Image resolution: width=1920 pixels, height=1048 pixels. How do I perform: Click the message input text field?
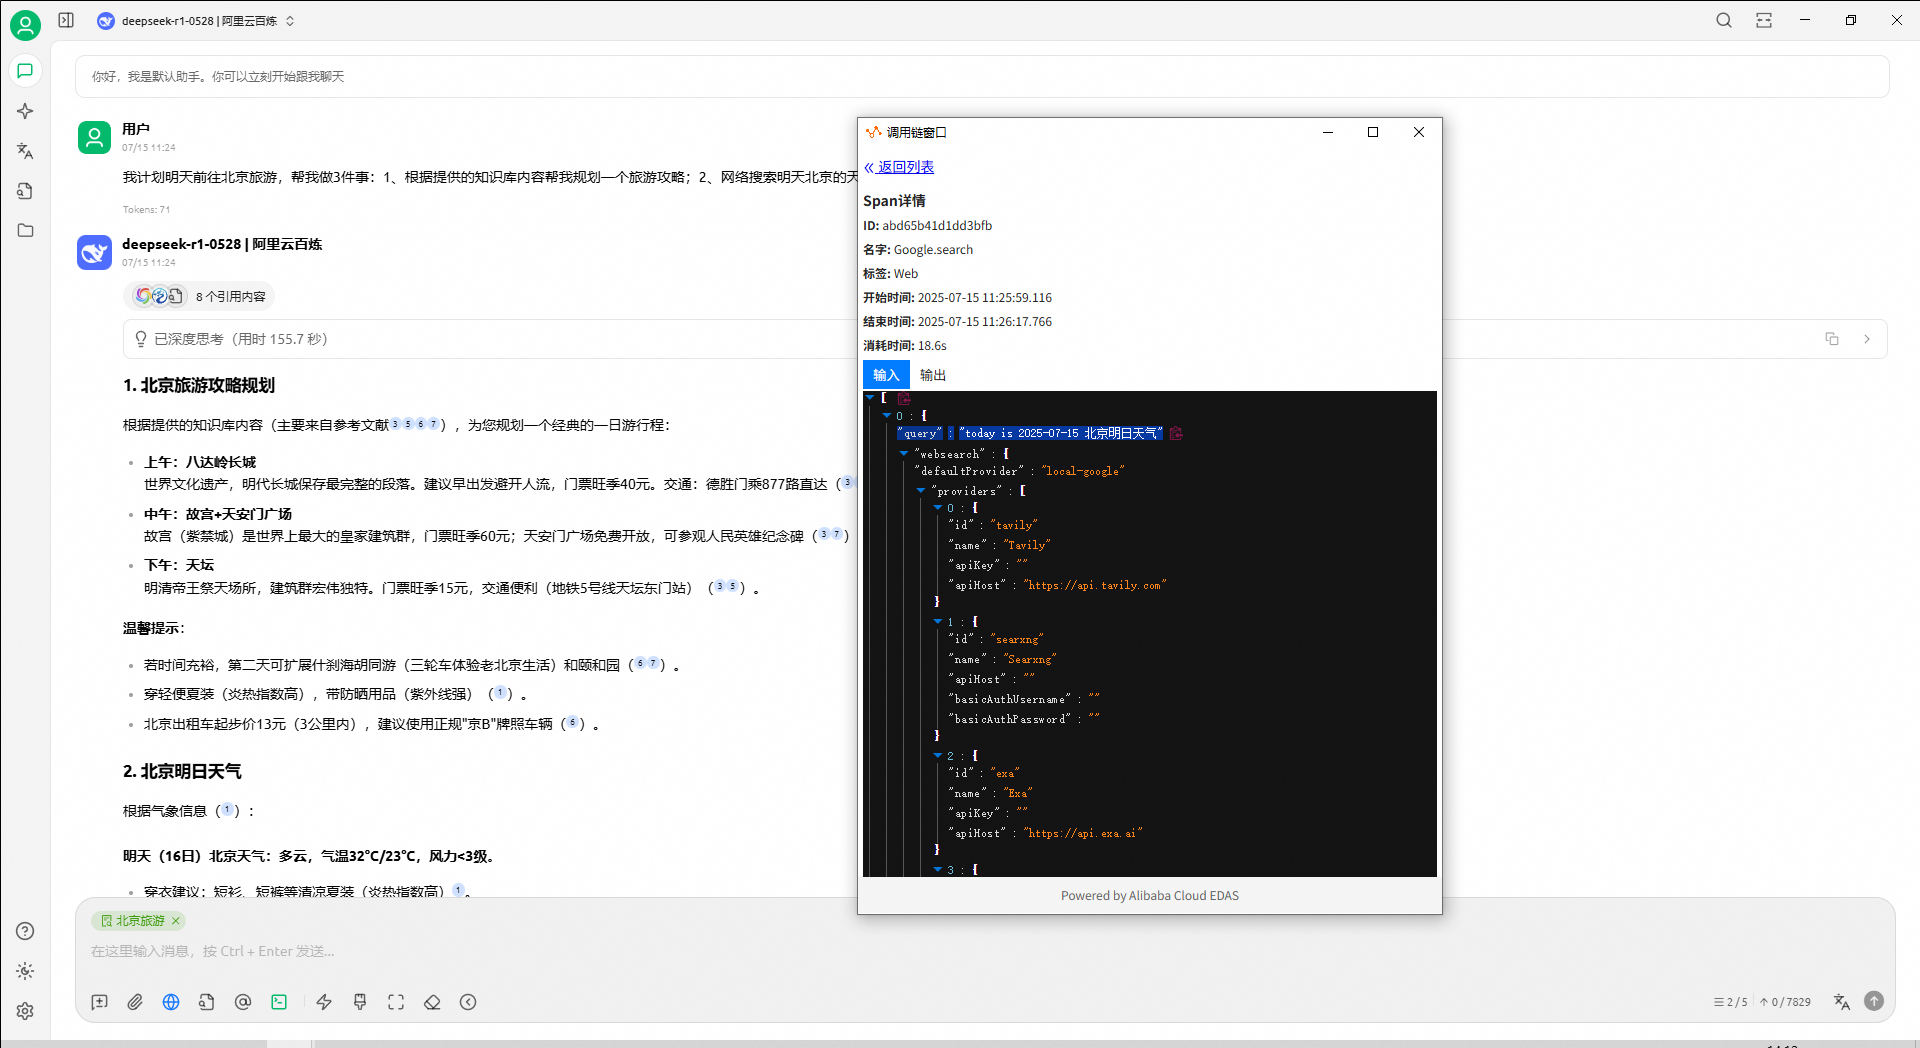tap(900, 951)
